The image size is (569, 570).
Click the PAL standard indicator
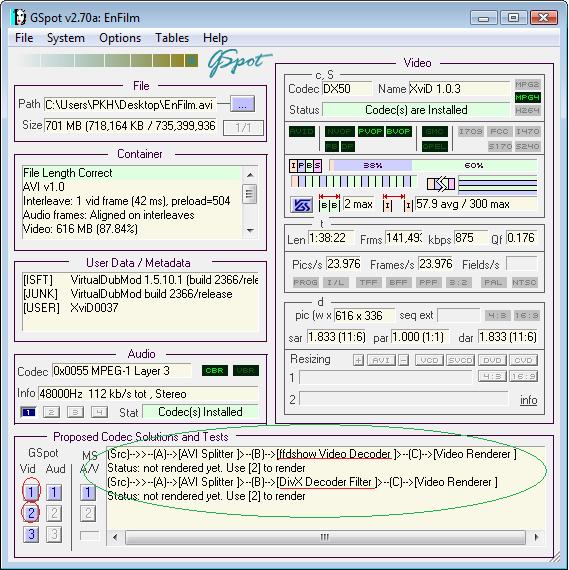point(493,282)
